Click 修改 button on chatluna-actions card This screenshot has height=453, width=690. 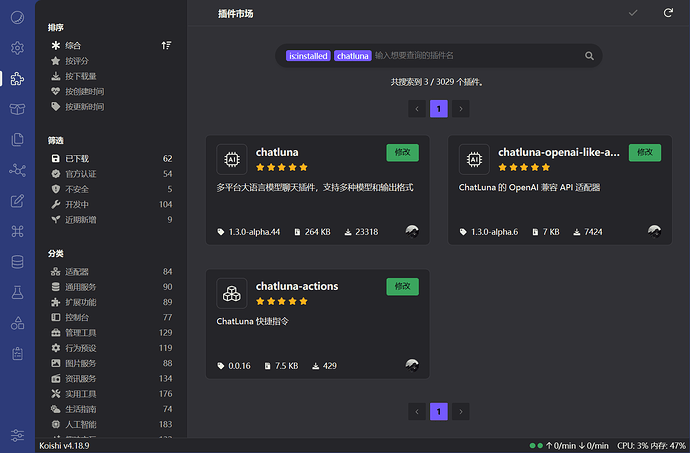pyautogui.click(x=402, y=287)
